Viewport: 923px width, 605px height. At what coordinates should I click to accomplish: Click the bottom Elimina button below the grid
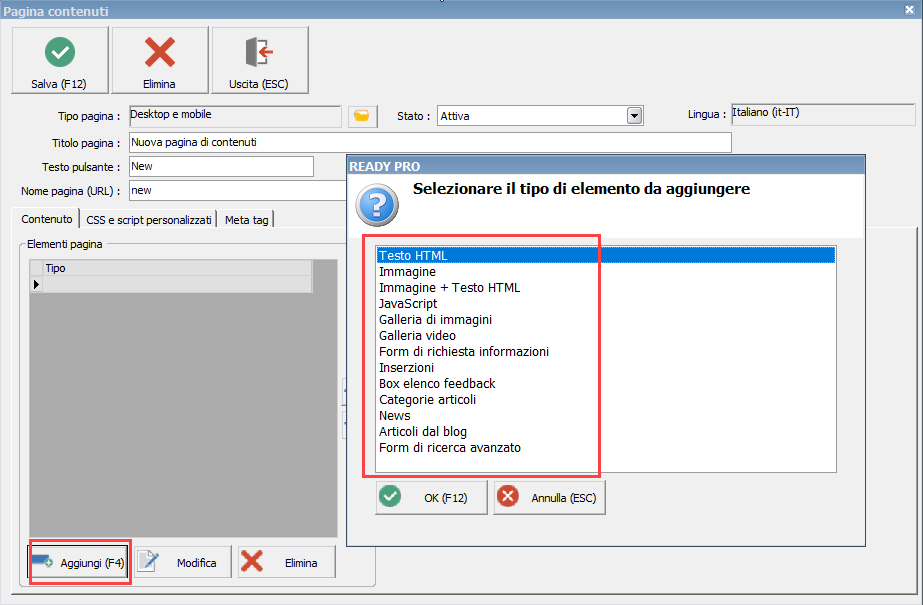[x=287, y=563]
